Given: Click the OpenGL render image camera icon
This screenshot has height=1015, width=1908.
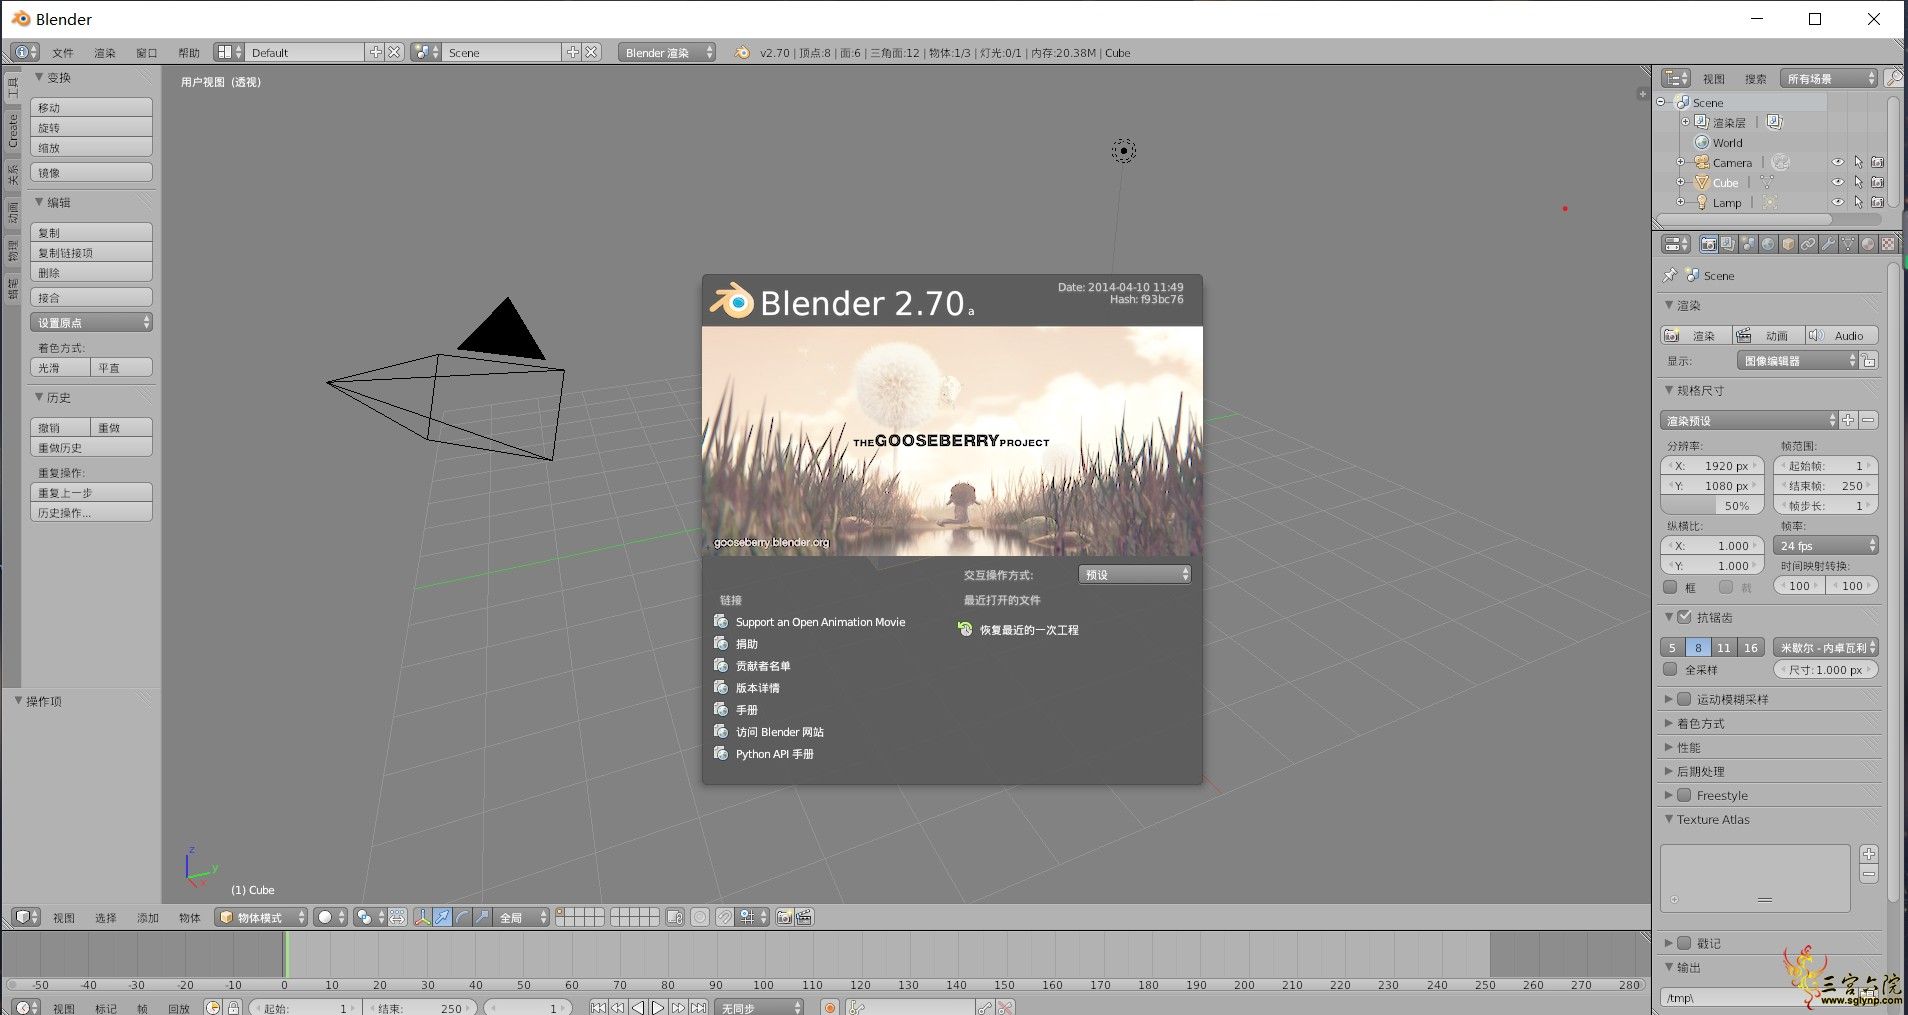Looking at the screenshot, I should (785, 917).
